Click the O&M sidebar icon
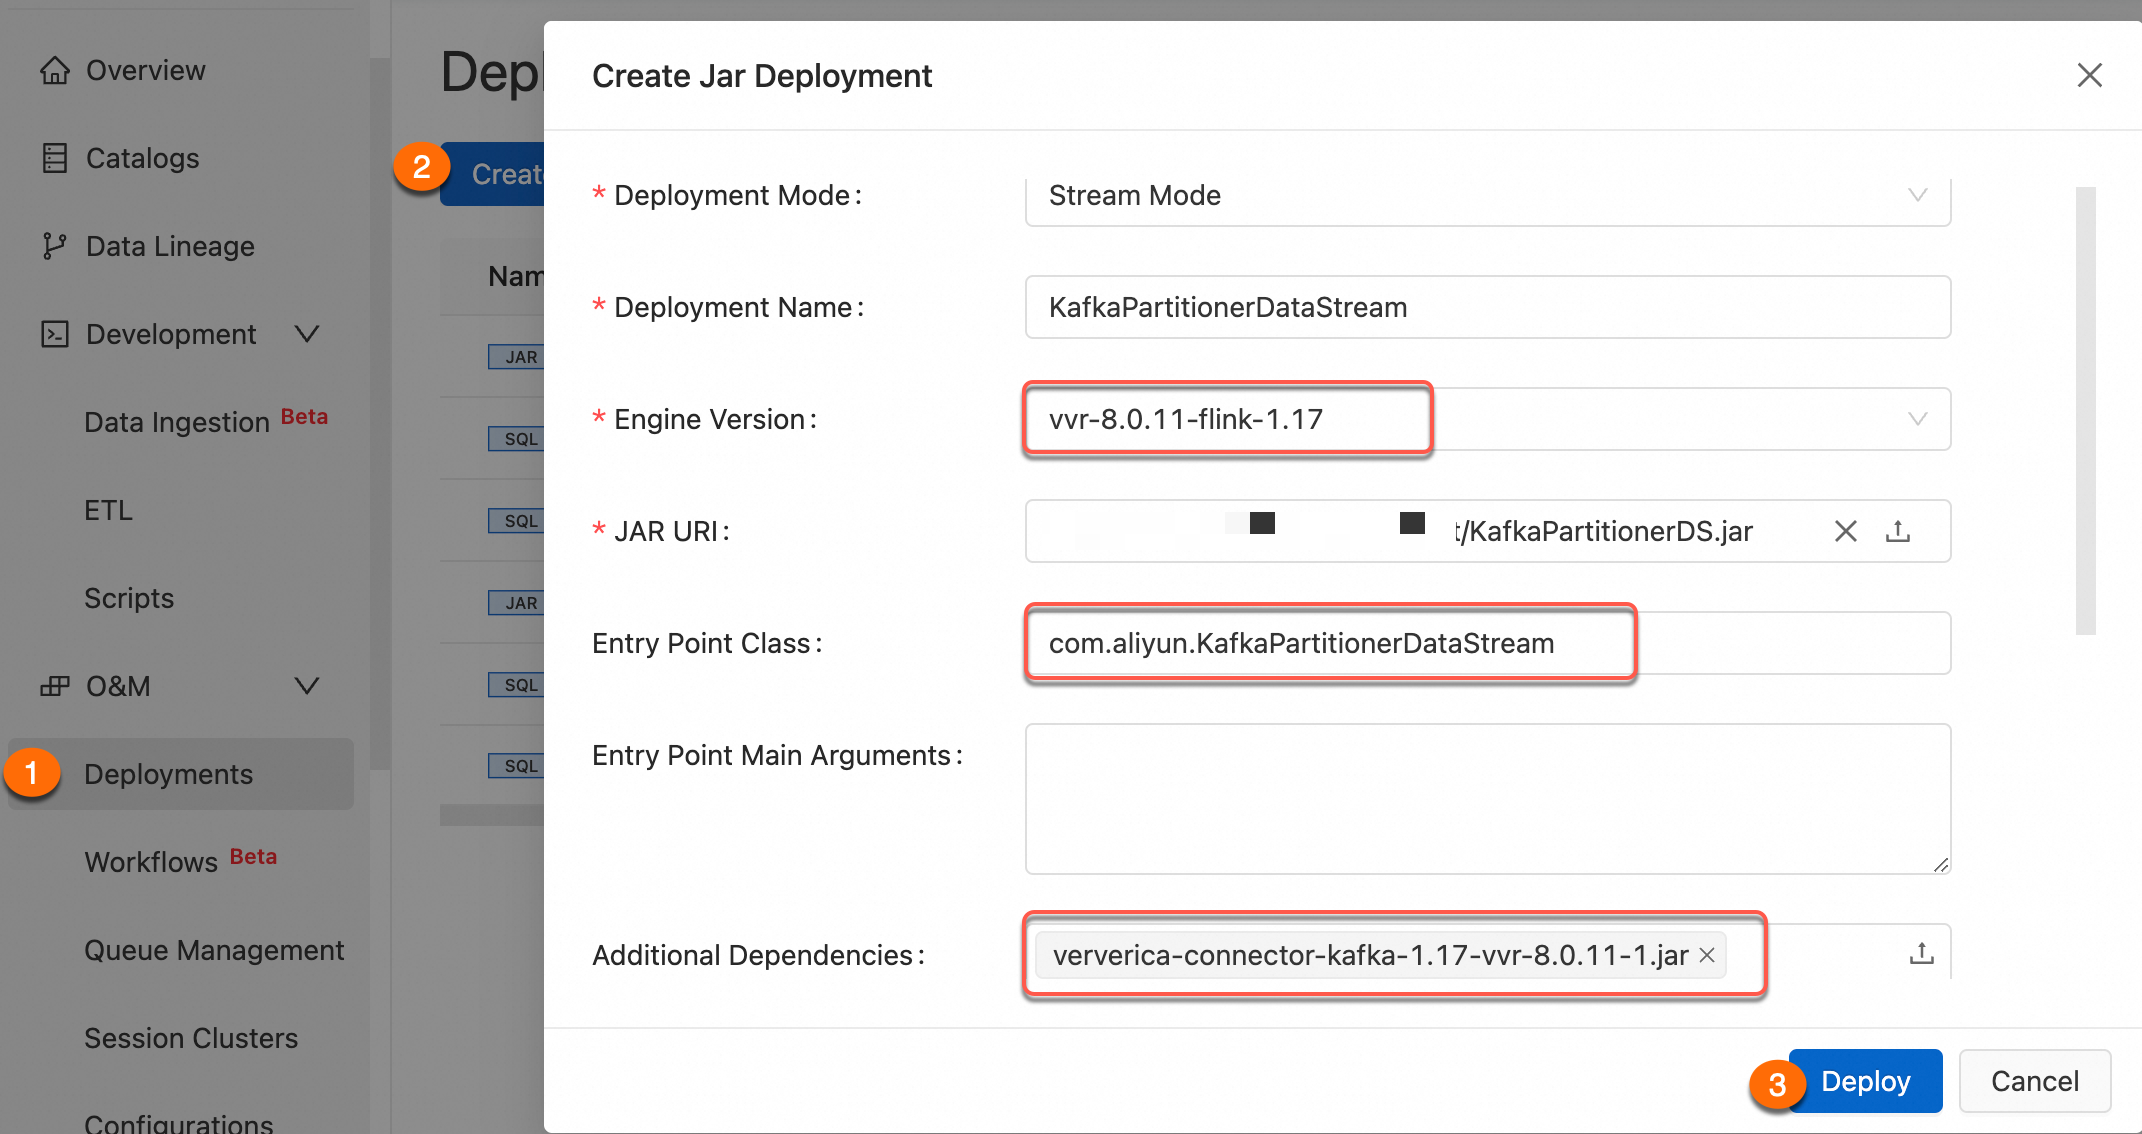Image resolution: width=2142 pixels, height=1134 pixels. [x=55, y=686]
